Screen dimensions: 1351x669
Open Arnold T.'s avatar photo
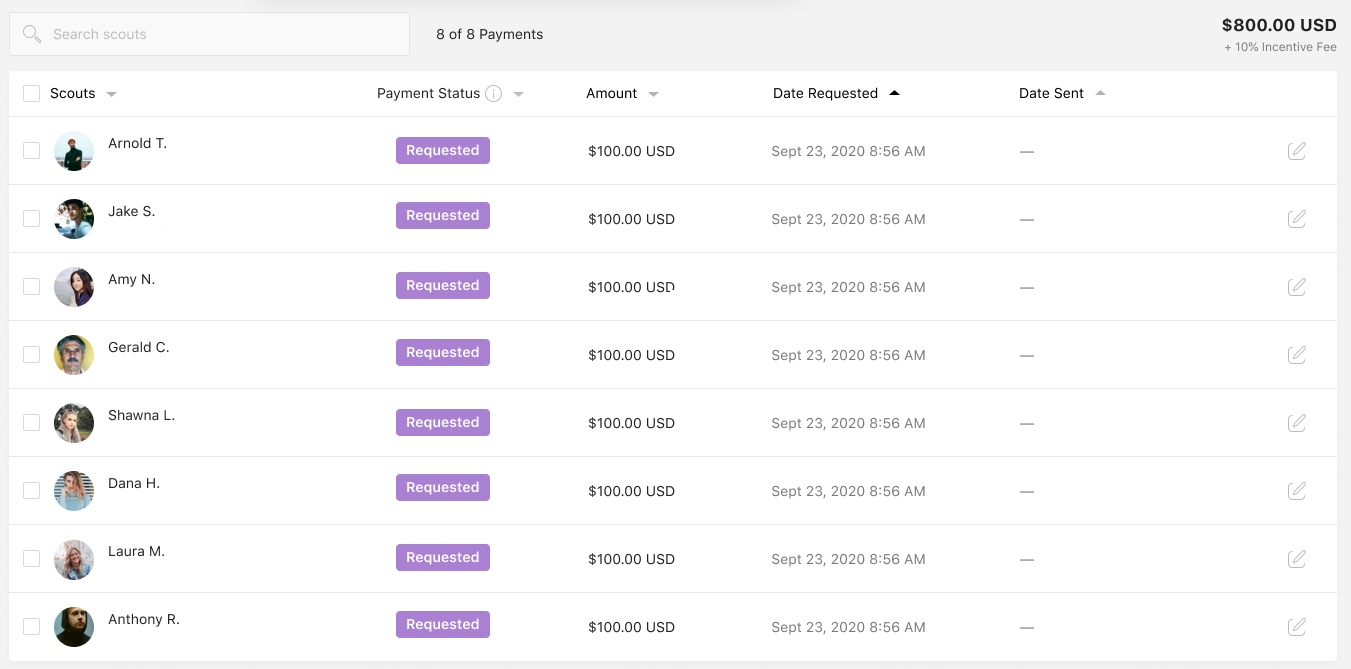pyautogui.click(x=74, y=151)
